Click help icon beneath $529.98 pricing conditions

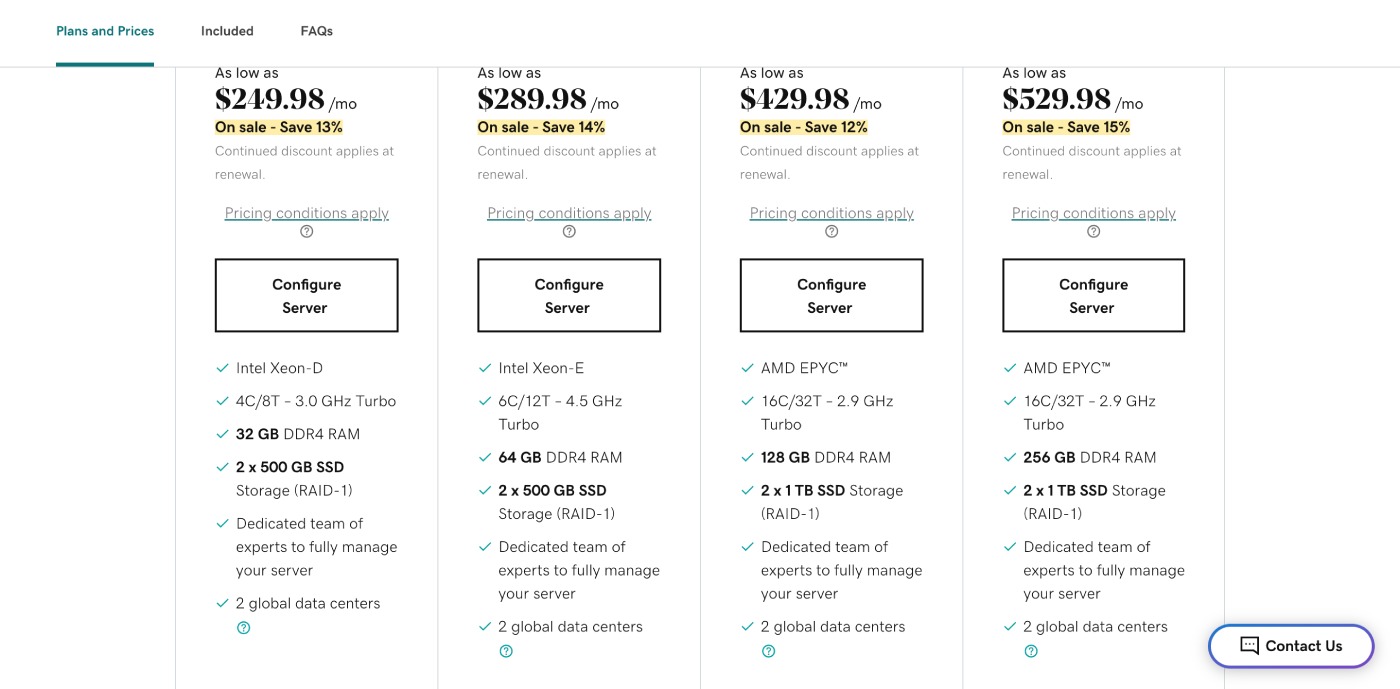point(1093,231)
